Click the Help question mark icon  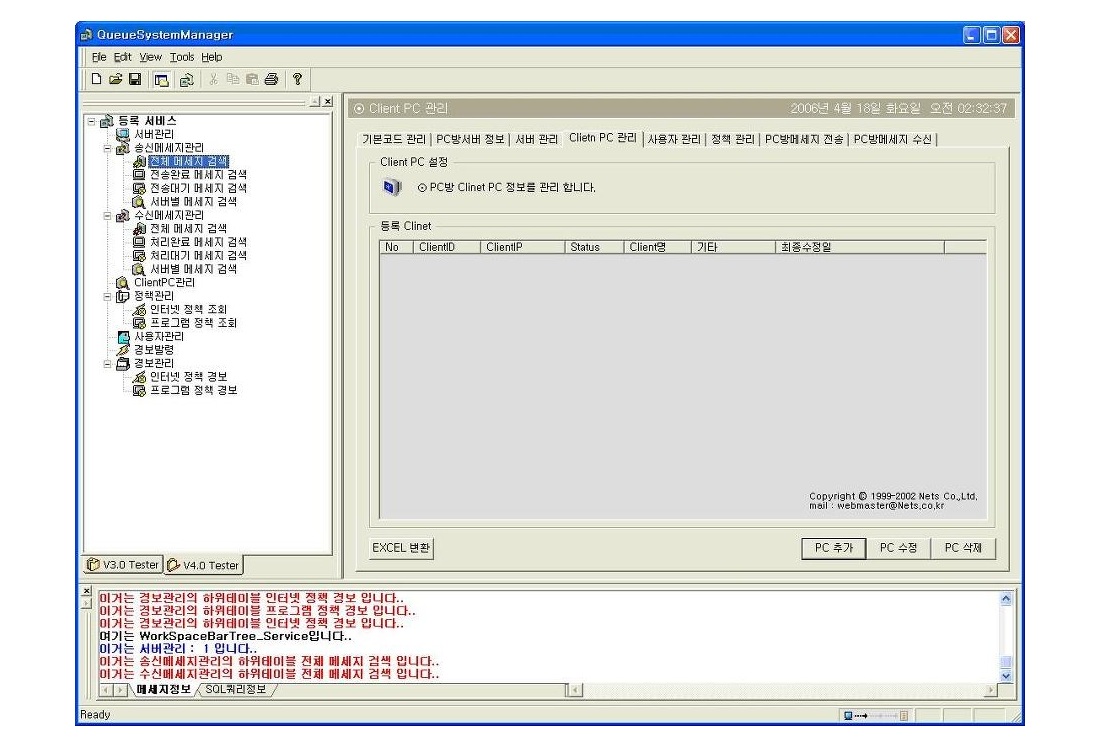tap(298, 79)
